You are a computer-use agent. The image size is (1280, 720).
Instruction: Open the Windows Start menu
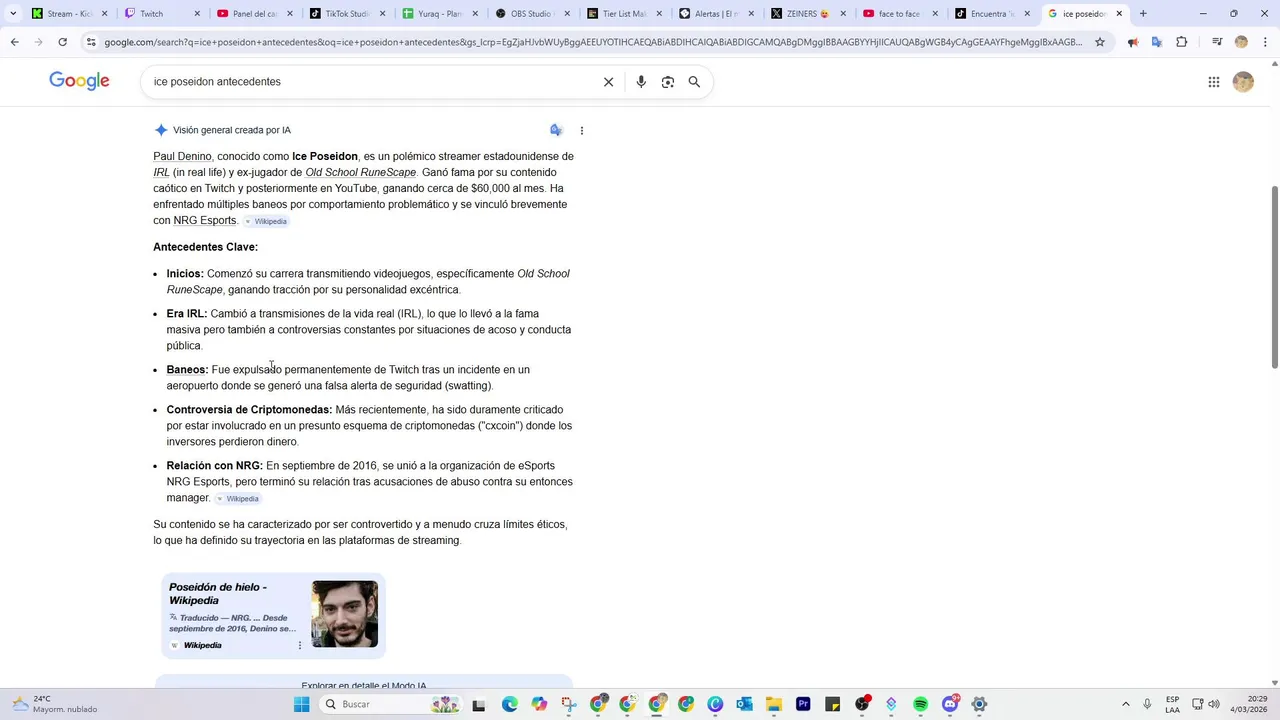301,704
